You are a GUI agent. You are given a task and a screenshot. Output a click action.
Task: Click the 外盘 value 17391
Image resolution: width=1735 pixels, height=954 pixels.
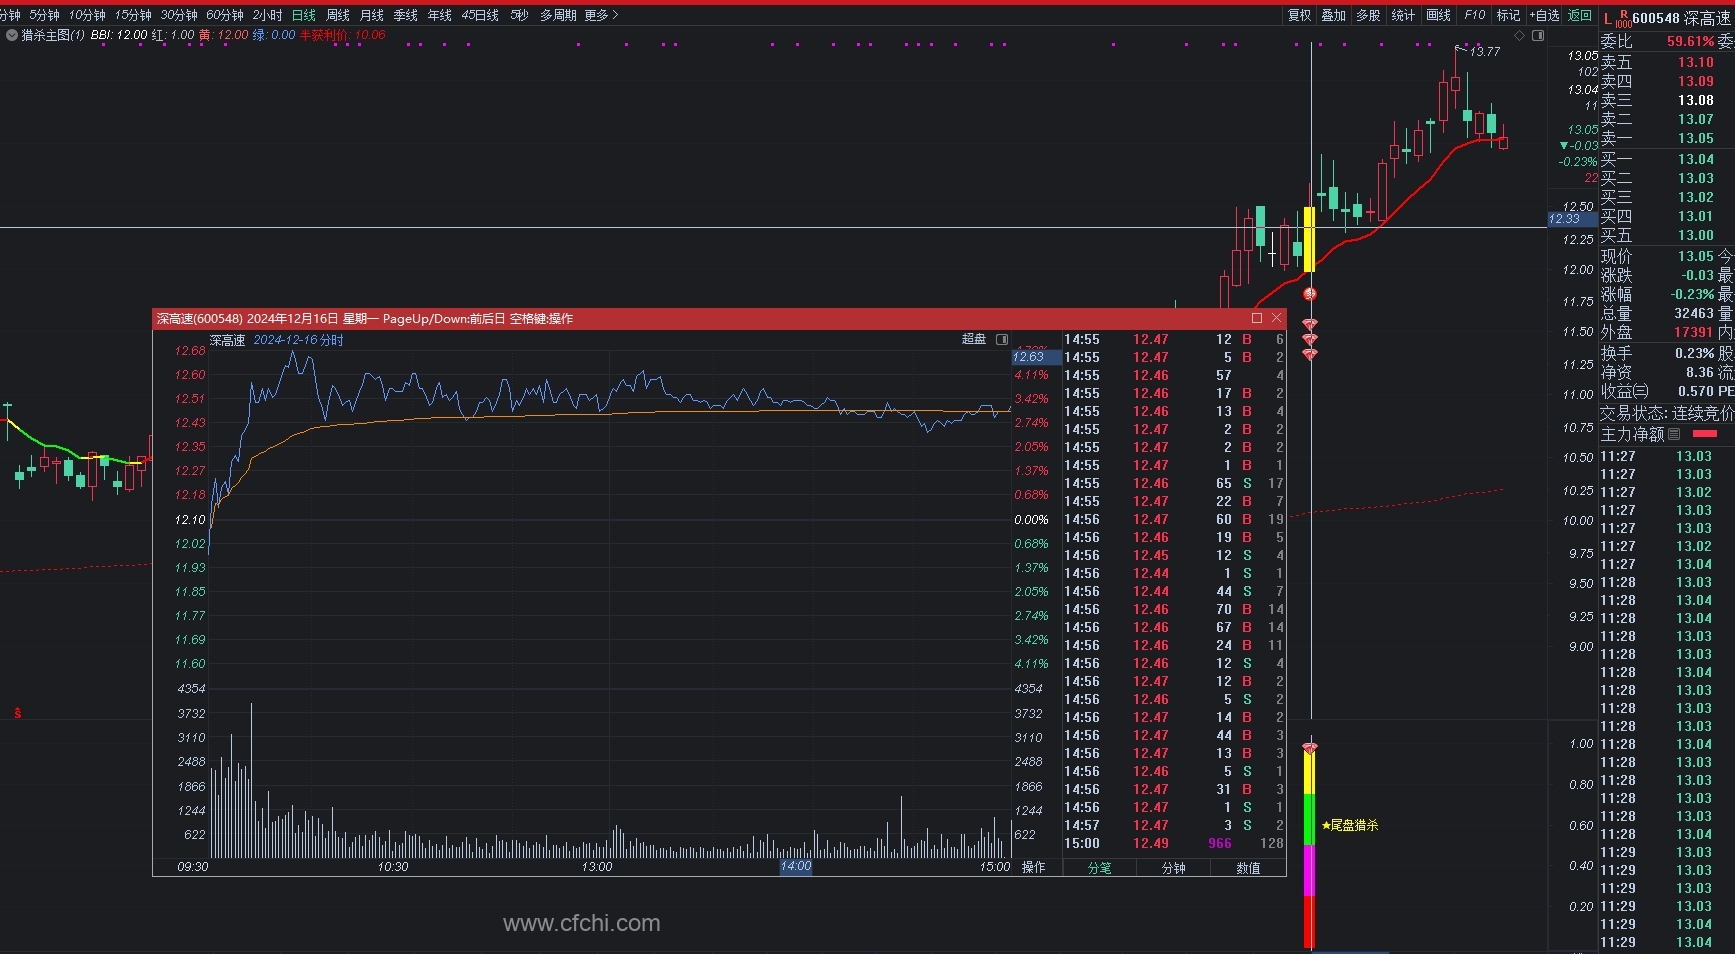(1694, 332)
